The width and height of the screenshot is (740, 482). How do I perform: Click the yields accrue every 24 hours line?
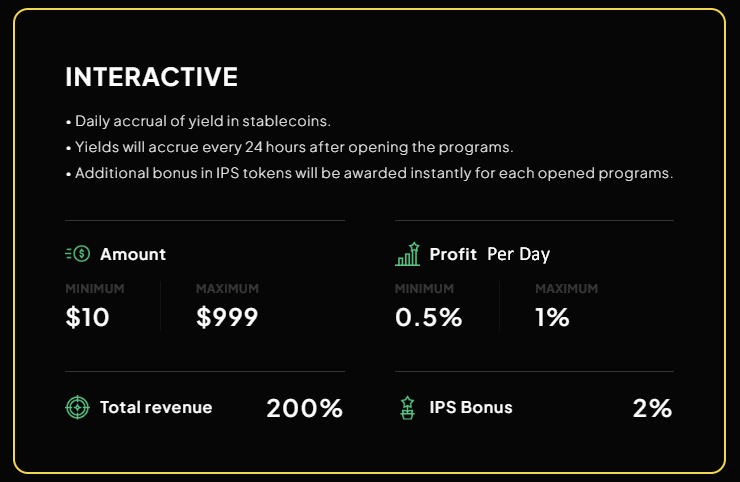pos(289,147)
